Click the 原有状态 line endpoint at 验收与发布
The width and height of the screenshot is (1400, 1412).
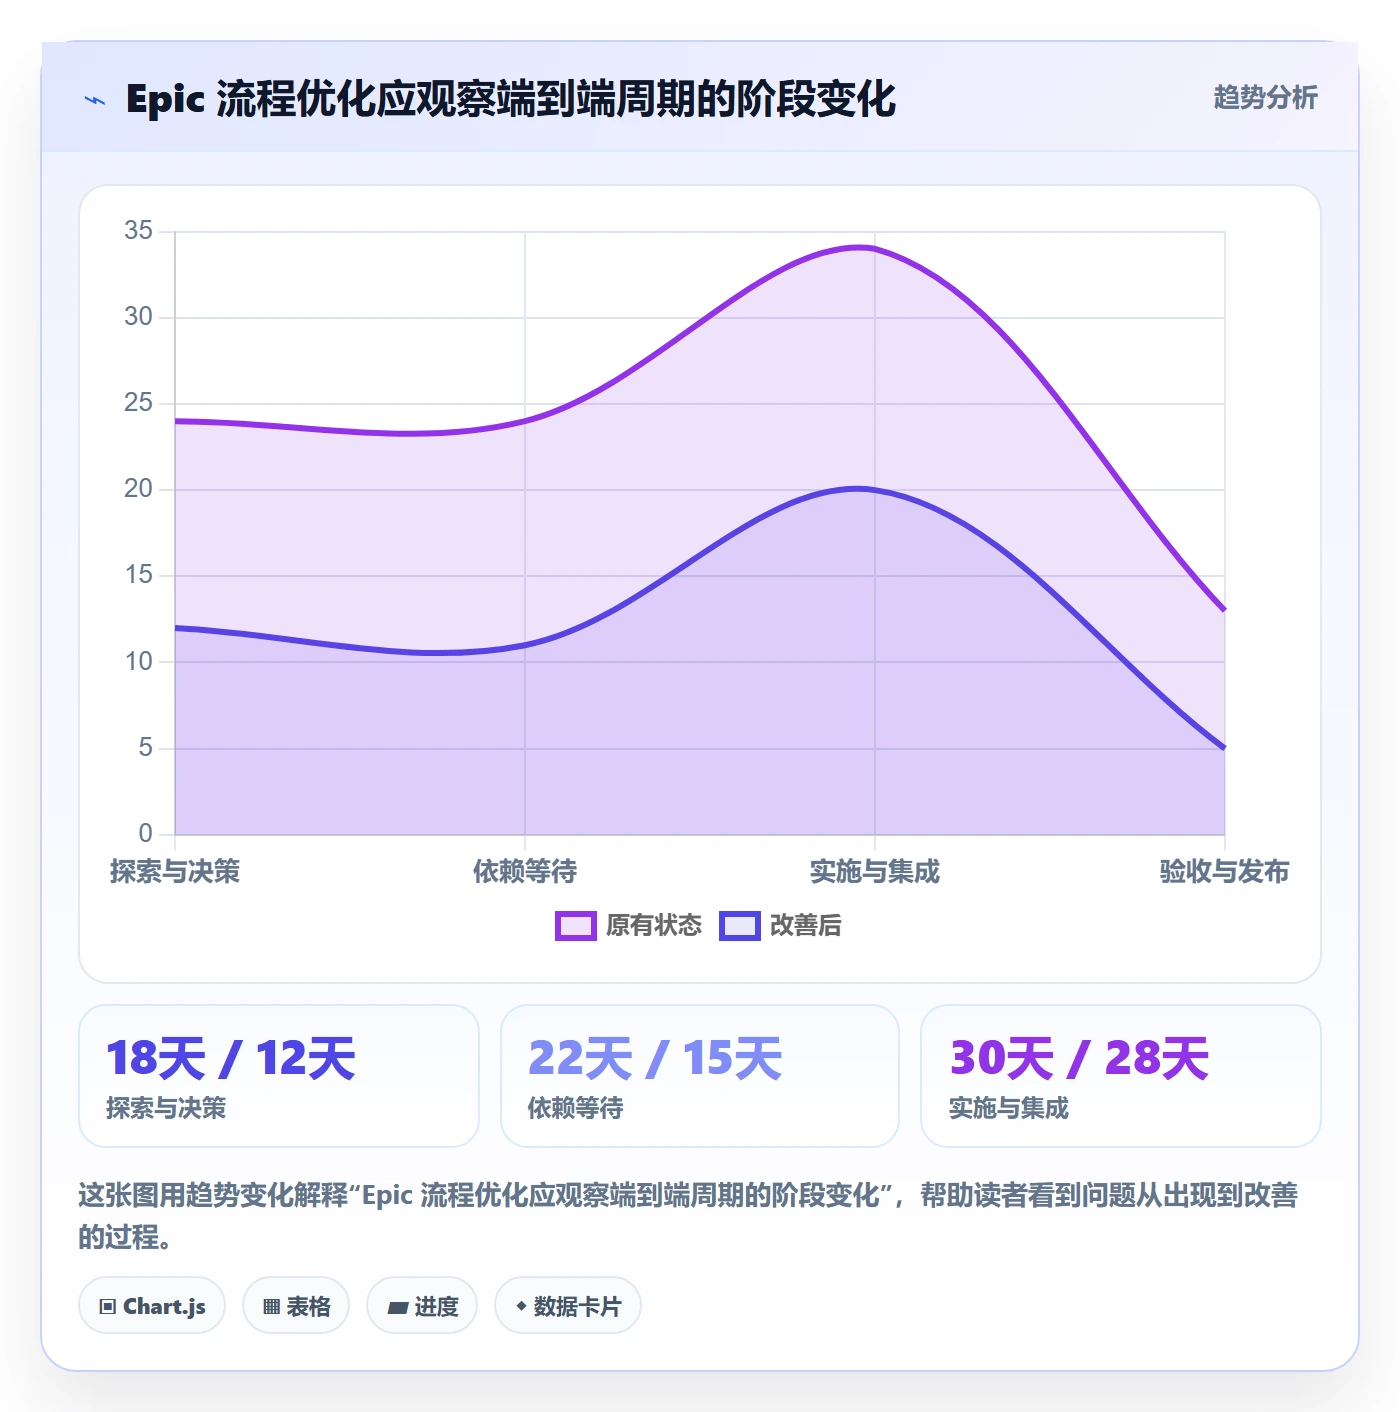pyautogui.click(x=1224, y=610)
